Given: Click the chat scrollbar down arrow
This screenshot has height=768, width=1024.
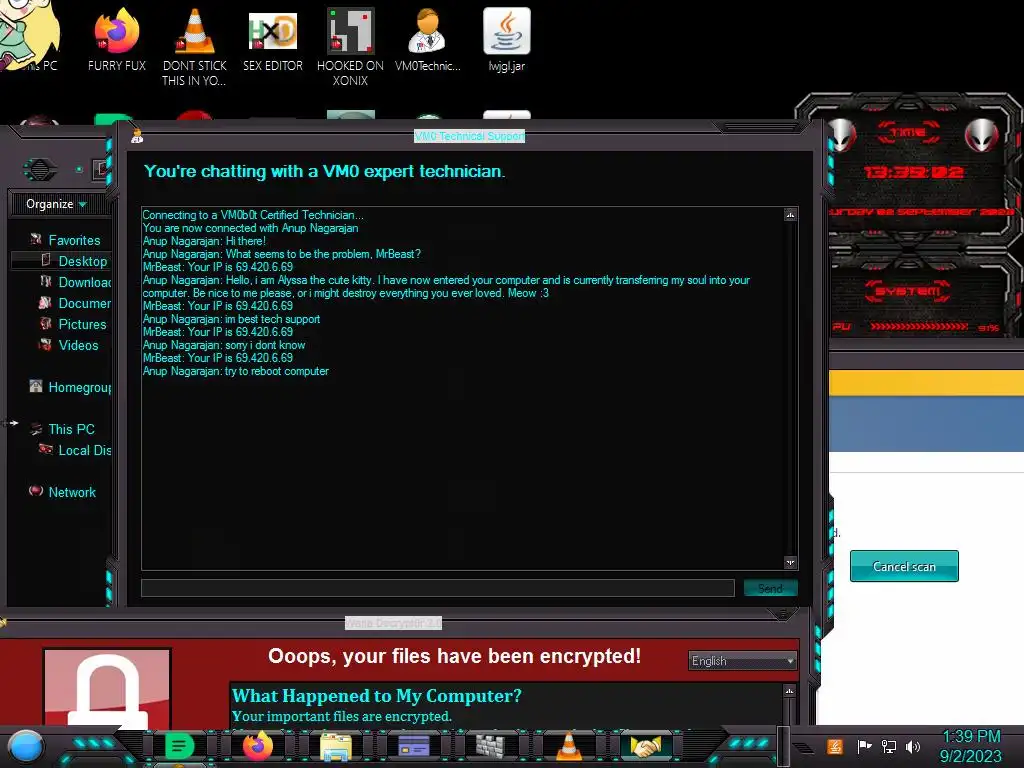Looking at the screenshot, I should pos(790,562).
